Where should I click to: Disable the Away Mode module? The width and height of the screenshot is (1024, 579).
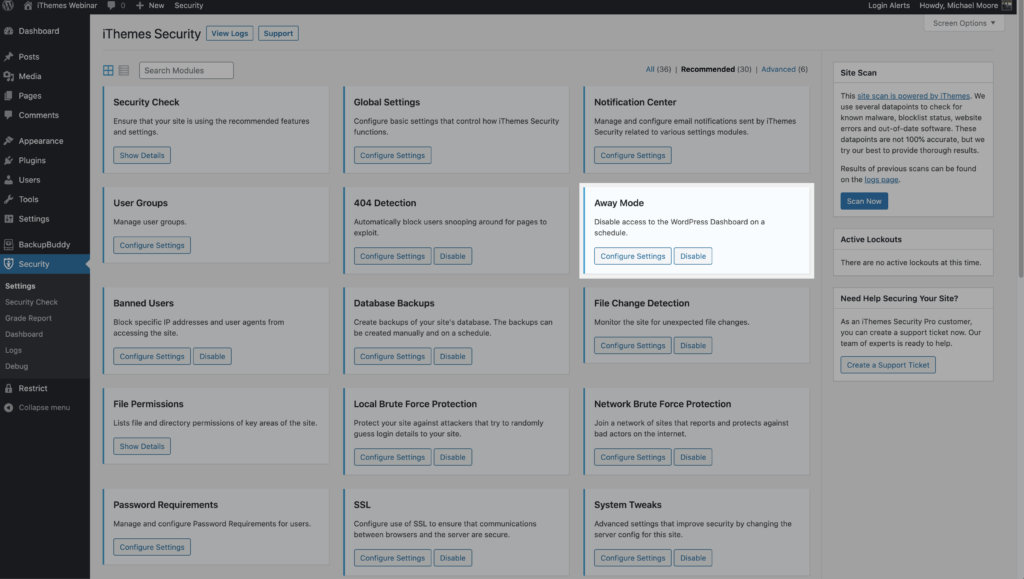tap(693, 256)
